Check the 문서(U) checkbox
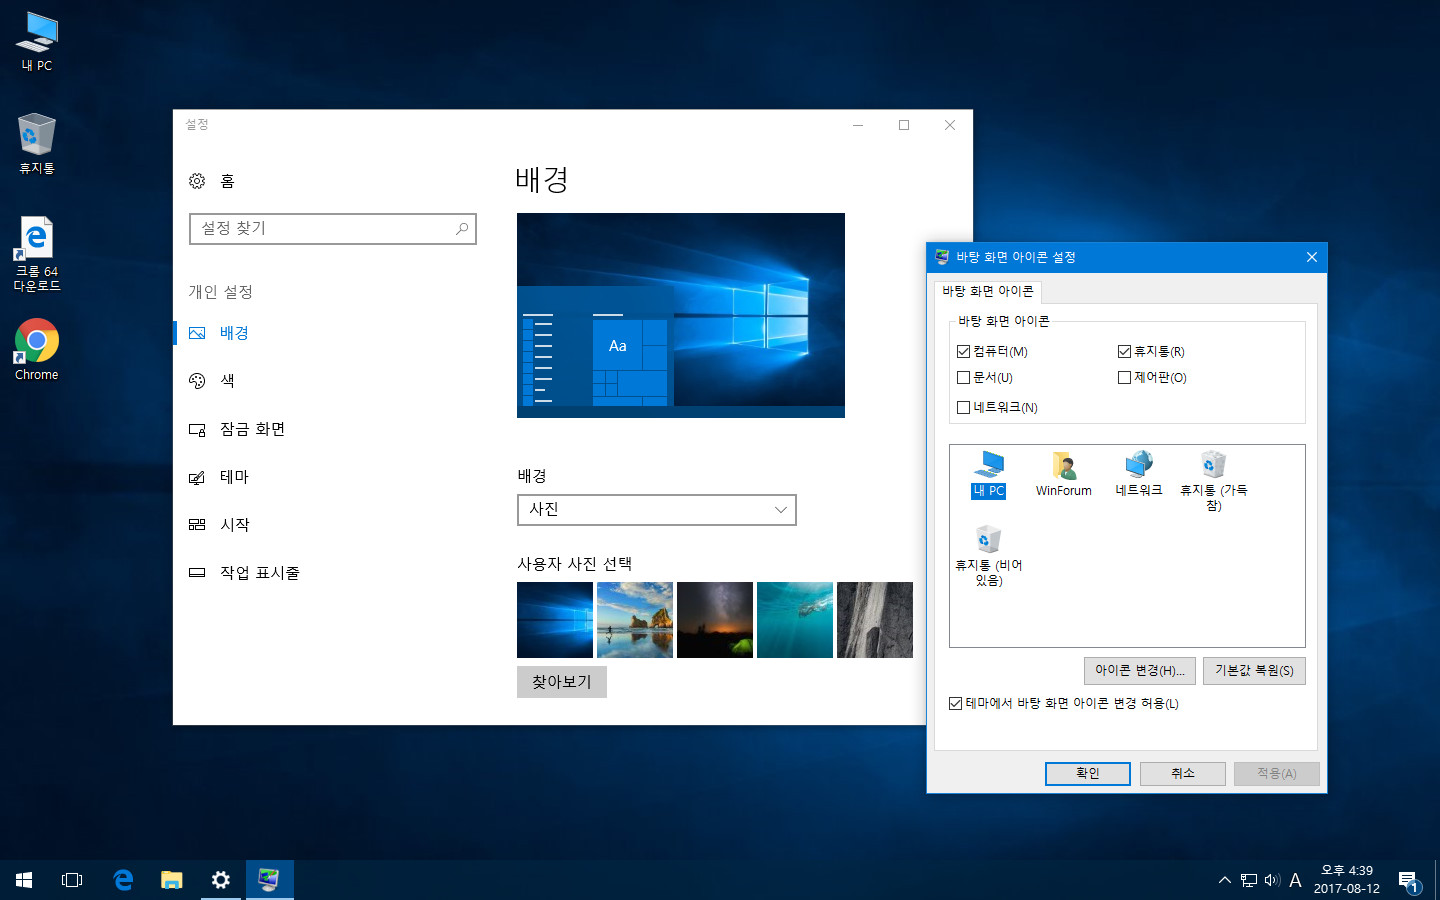Viewport: 1440px width, 900px height. [x=964, y=378]
